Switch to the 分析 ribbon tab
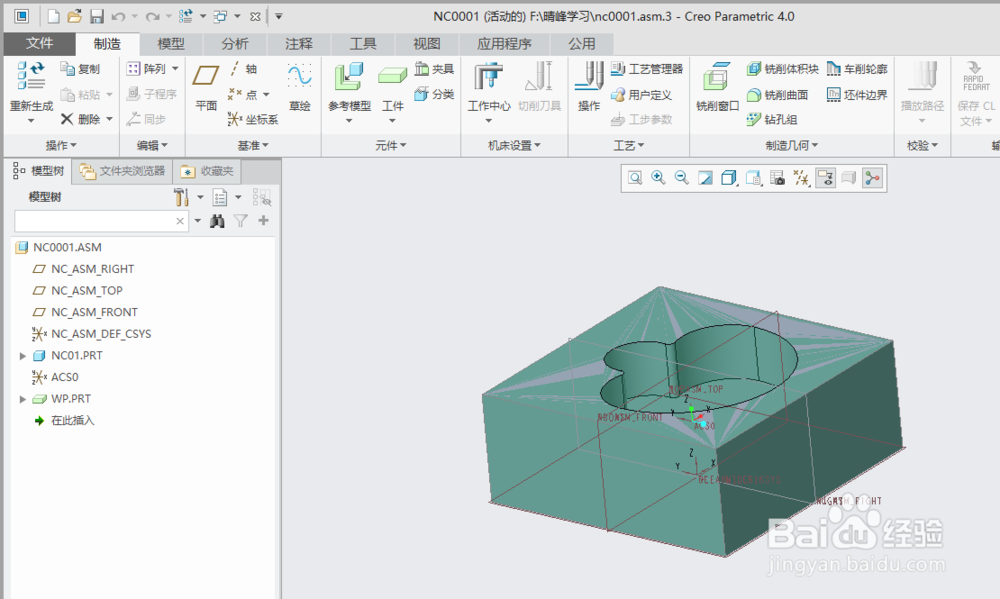Image resolution: width=1000 pixels, height=599 pixels. (x=235, y=43)
